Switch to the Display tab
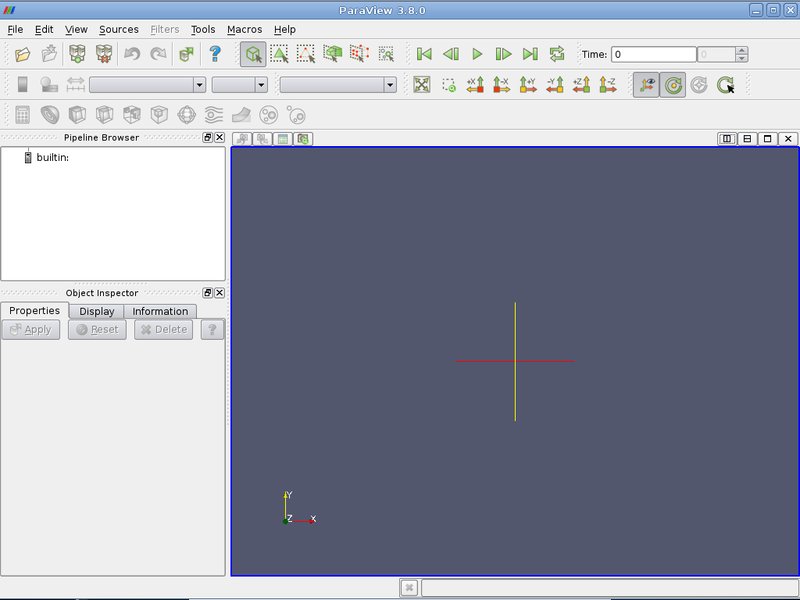The image size is (800, 600). (96, 311)
